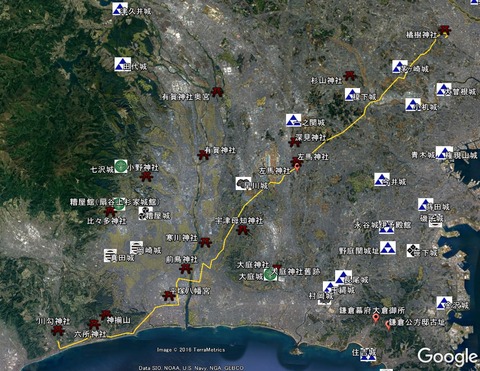Open the 宇津母知神社 torii marker
480x371 pixels.
pos(243,229)
